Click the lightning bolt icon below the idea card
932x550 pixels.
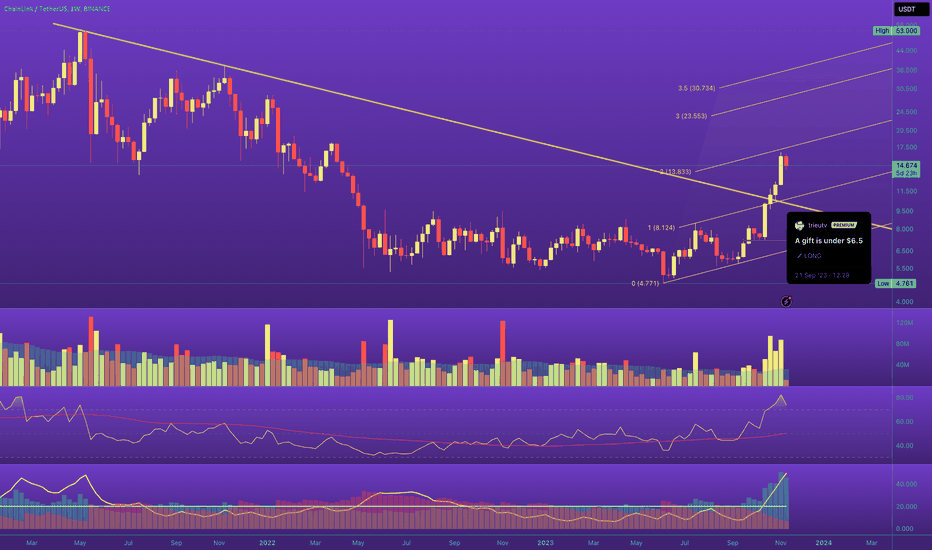click(x=786, y=301)
